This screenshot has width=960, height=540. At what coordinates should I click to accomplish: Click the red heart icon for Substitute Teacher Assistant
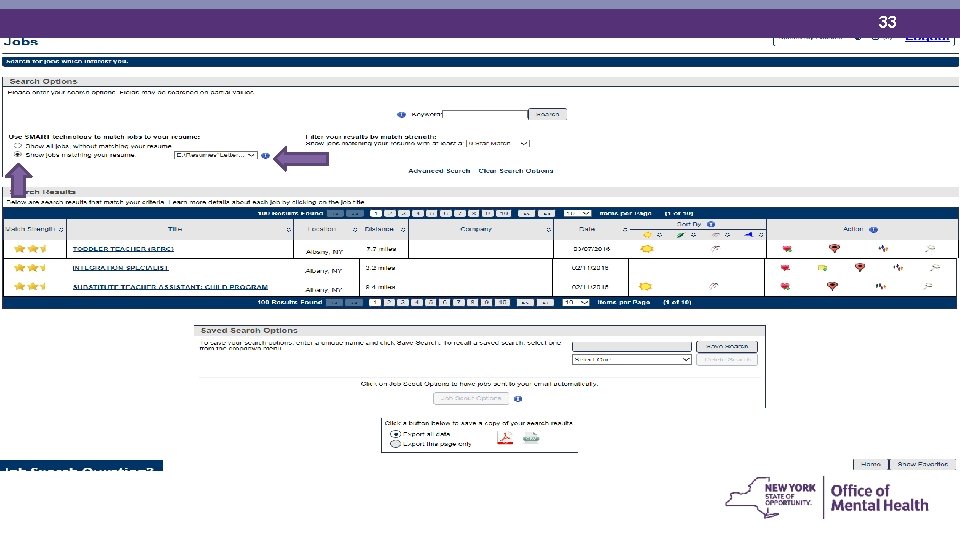785,286
